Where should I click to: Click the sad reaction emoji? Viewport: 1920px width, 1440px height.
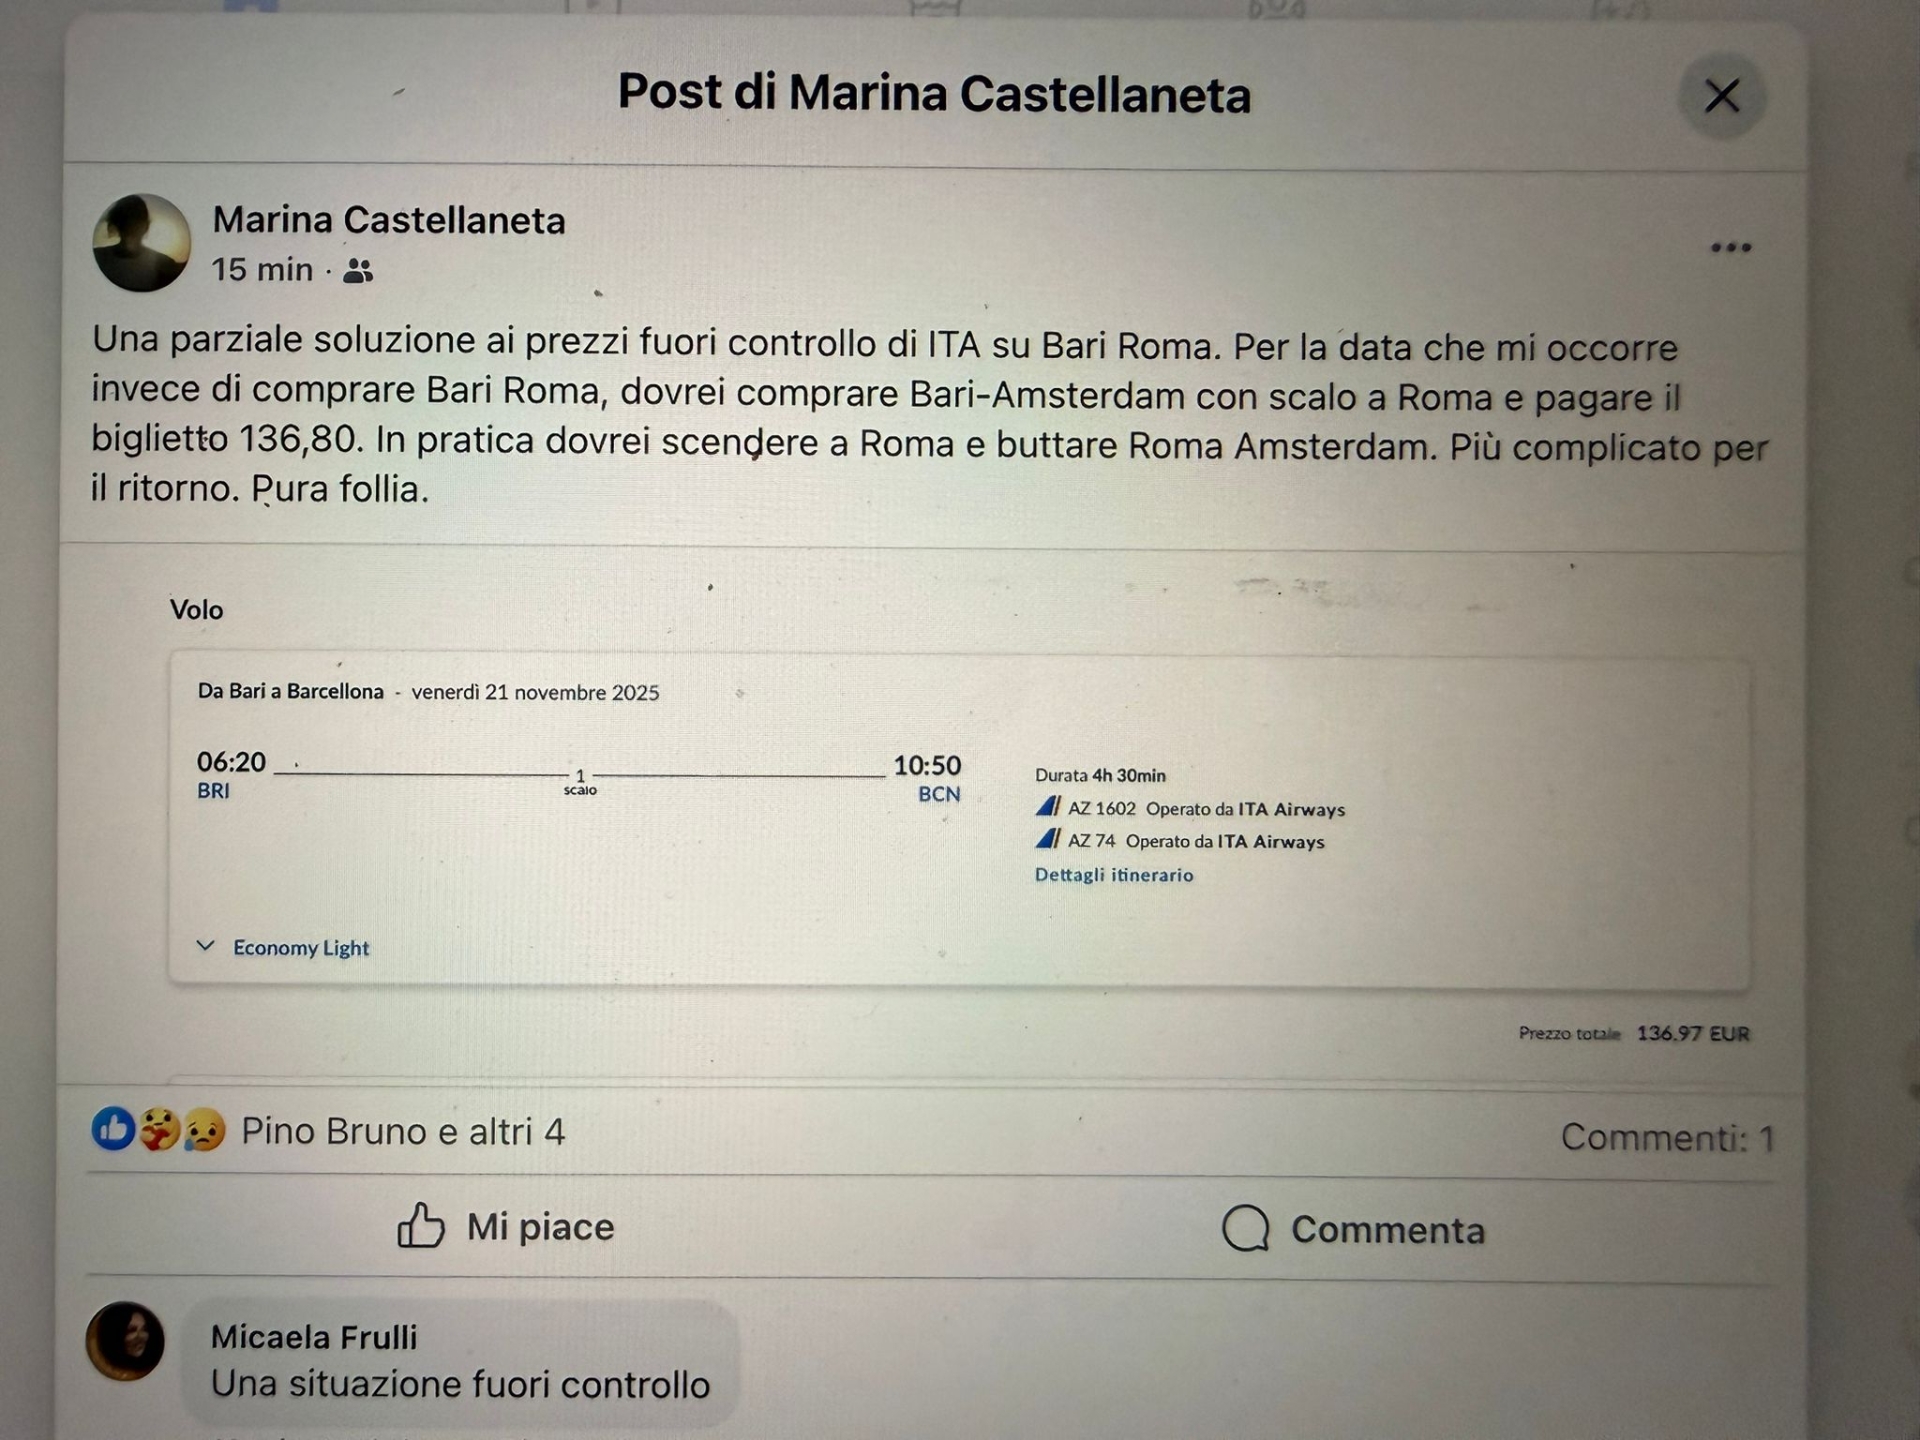[x=204, y=1131]
